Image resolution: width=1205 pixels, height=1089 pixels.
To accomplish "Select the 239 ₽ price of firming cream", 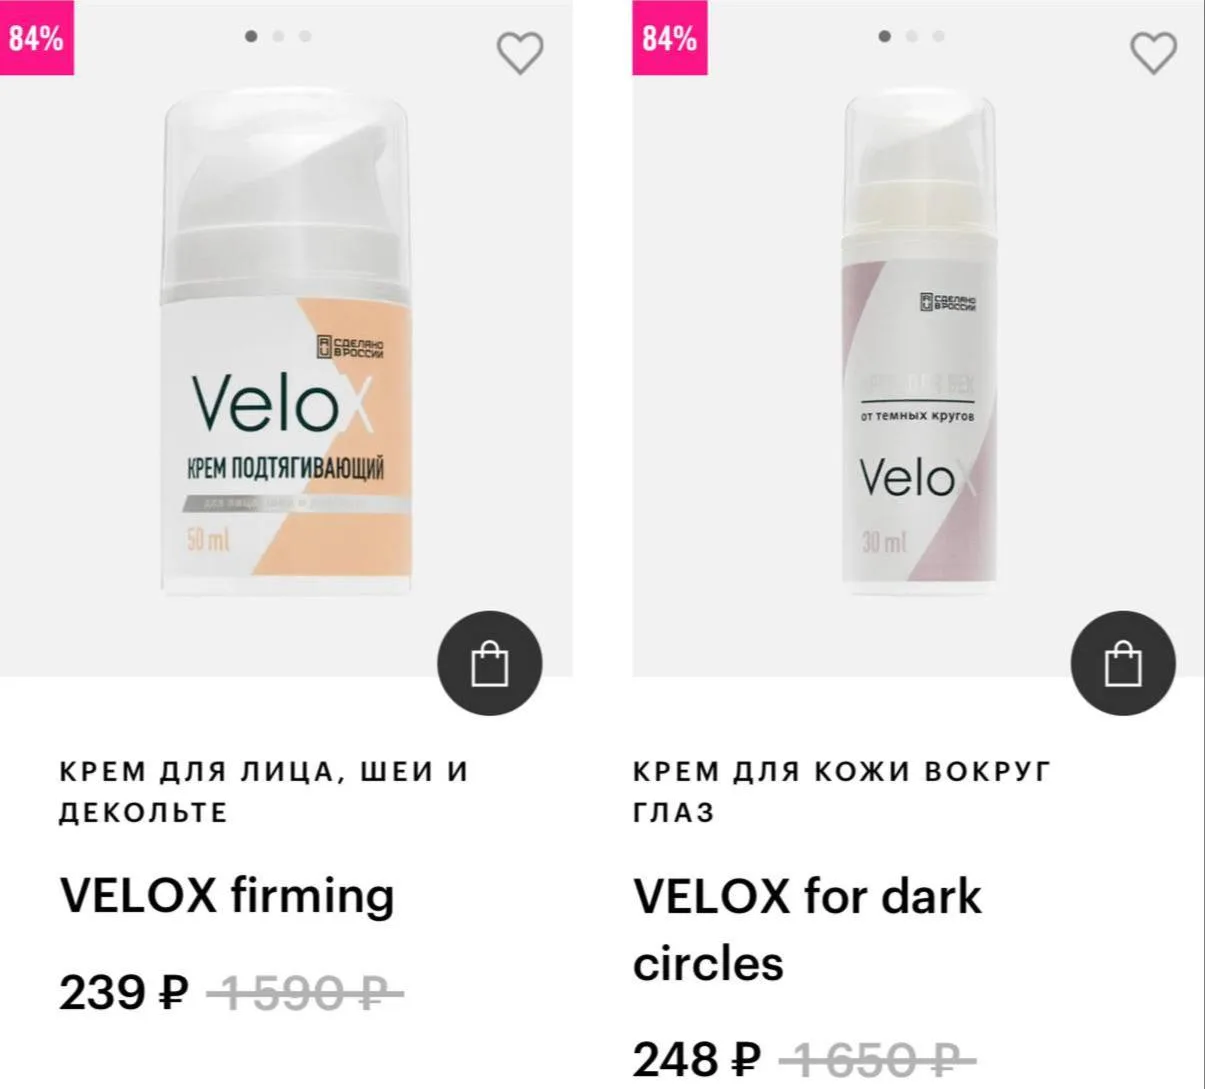I will [x=124, y=993].
